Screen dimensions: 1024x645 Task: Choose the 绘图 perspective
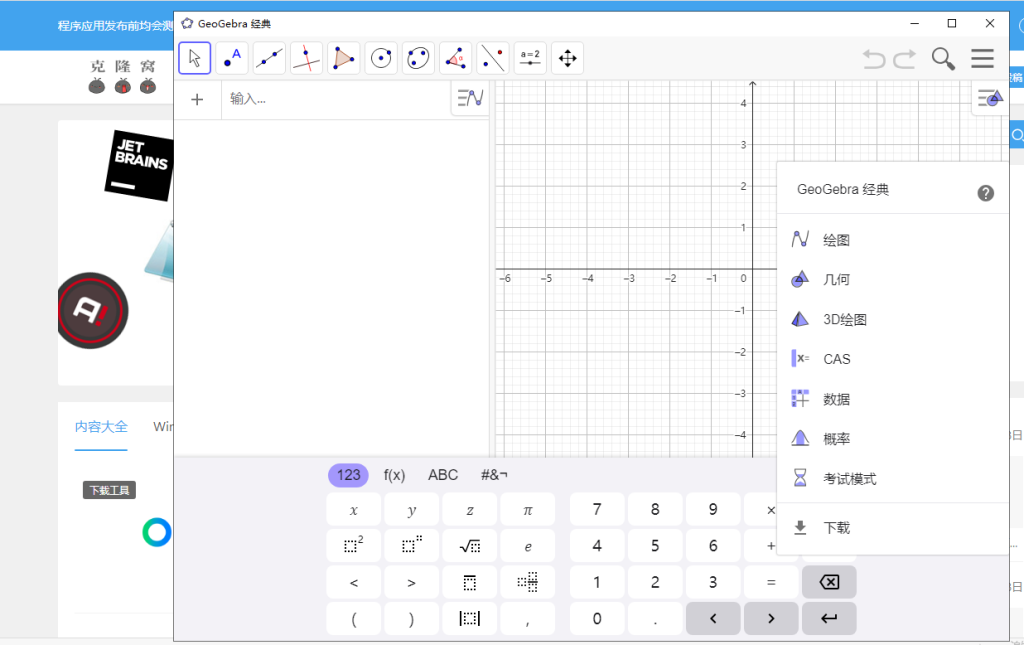[x=893, y=240]
